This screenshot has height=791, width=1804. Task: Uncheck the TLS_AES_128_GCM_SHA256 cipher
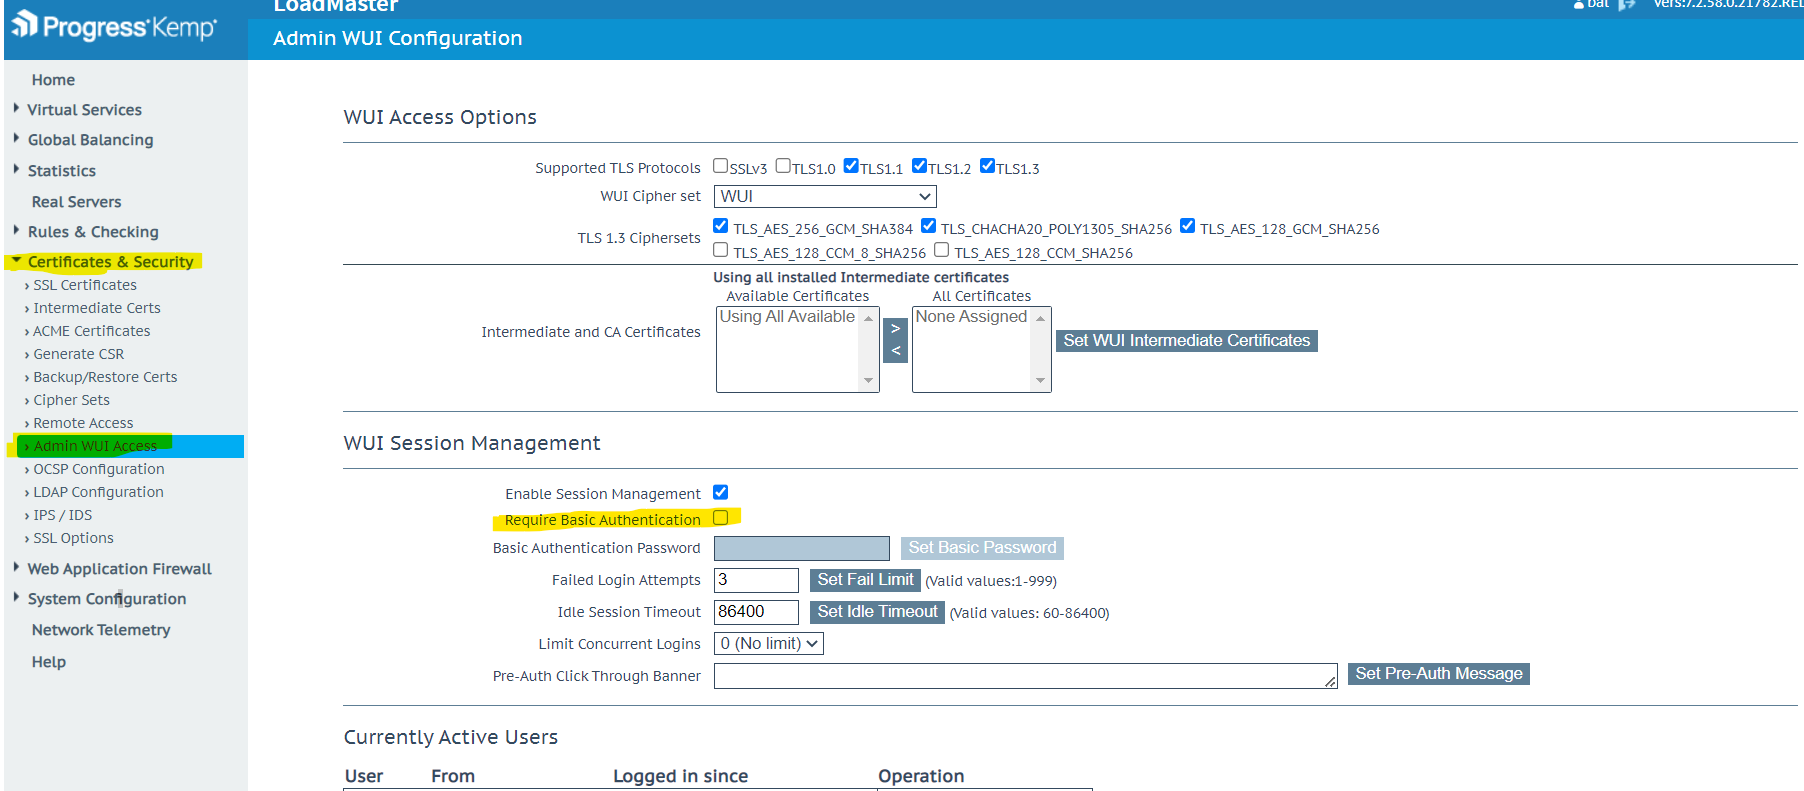[1187, 226]
